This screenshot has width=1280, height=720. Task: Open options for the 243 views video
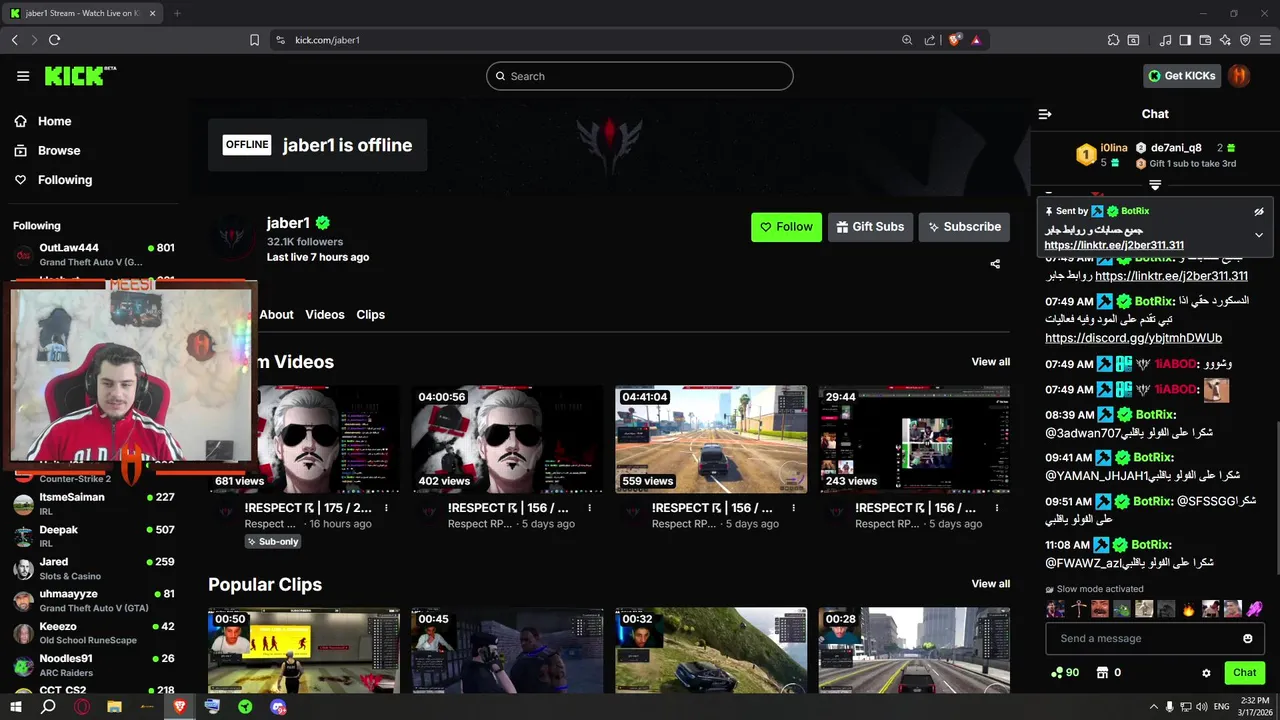[x=997, y=508]
